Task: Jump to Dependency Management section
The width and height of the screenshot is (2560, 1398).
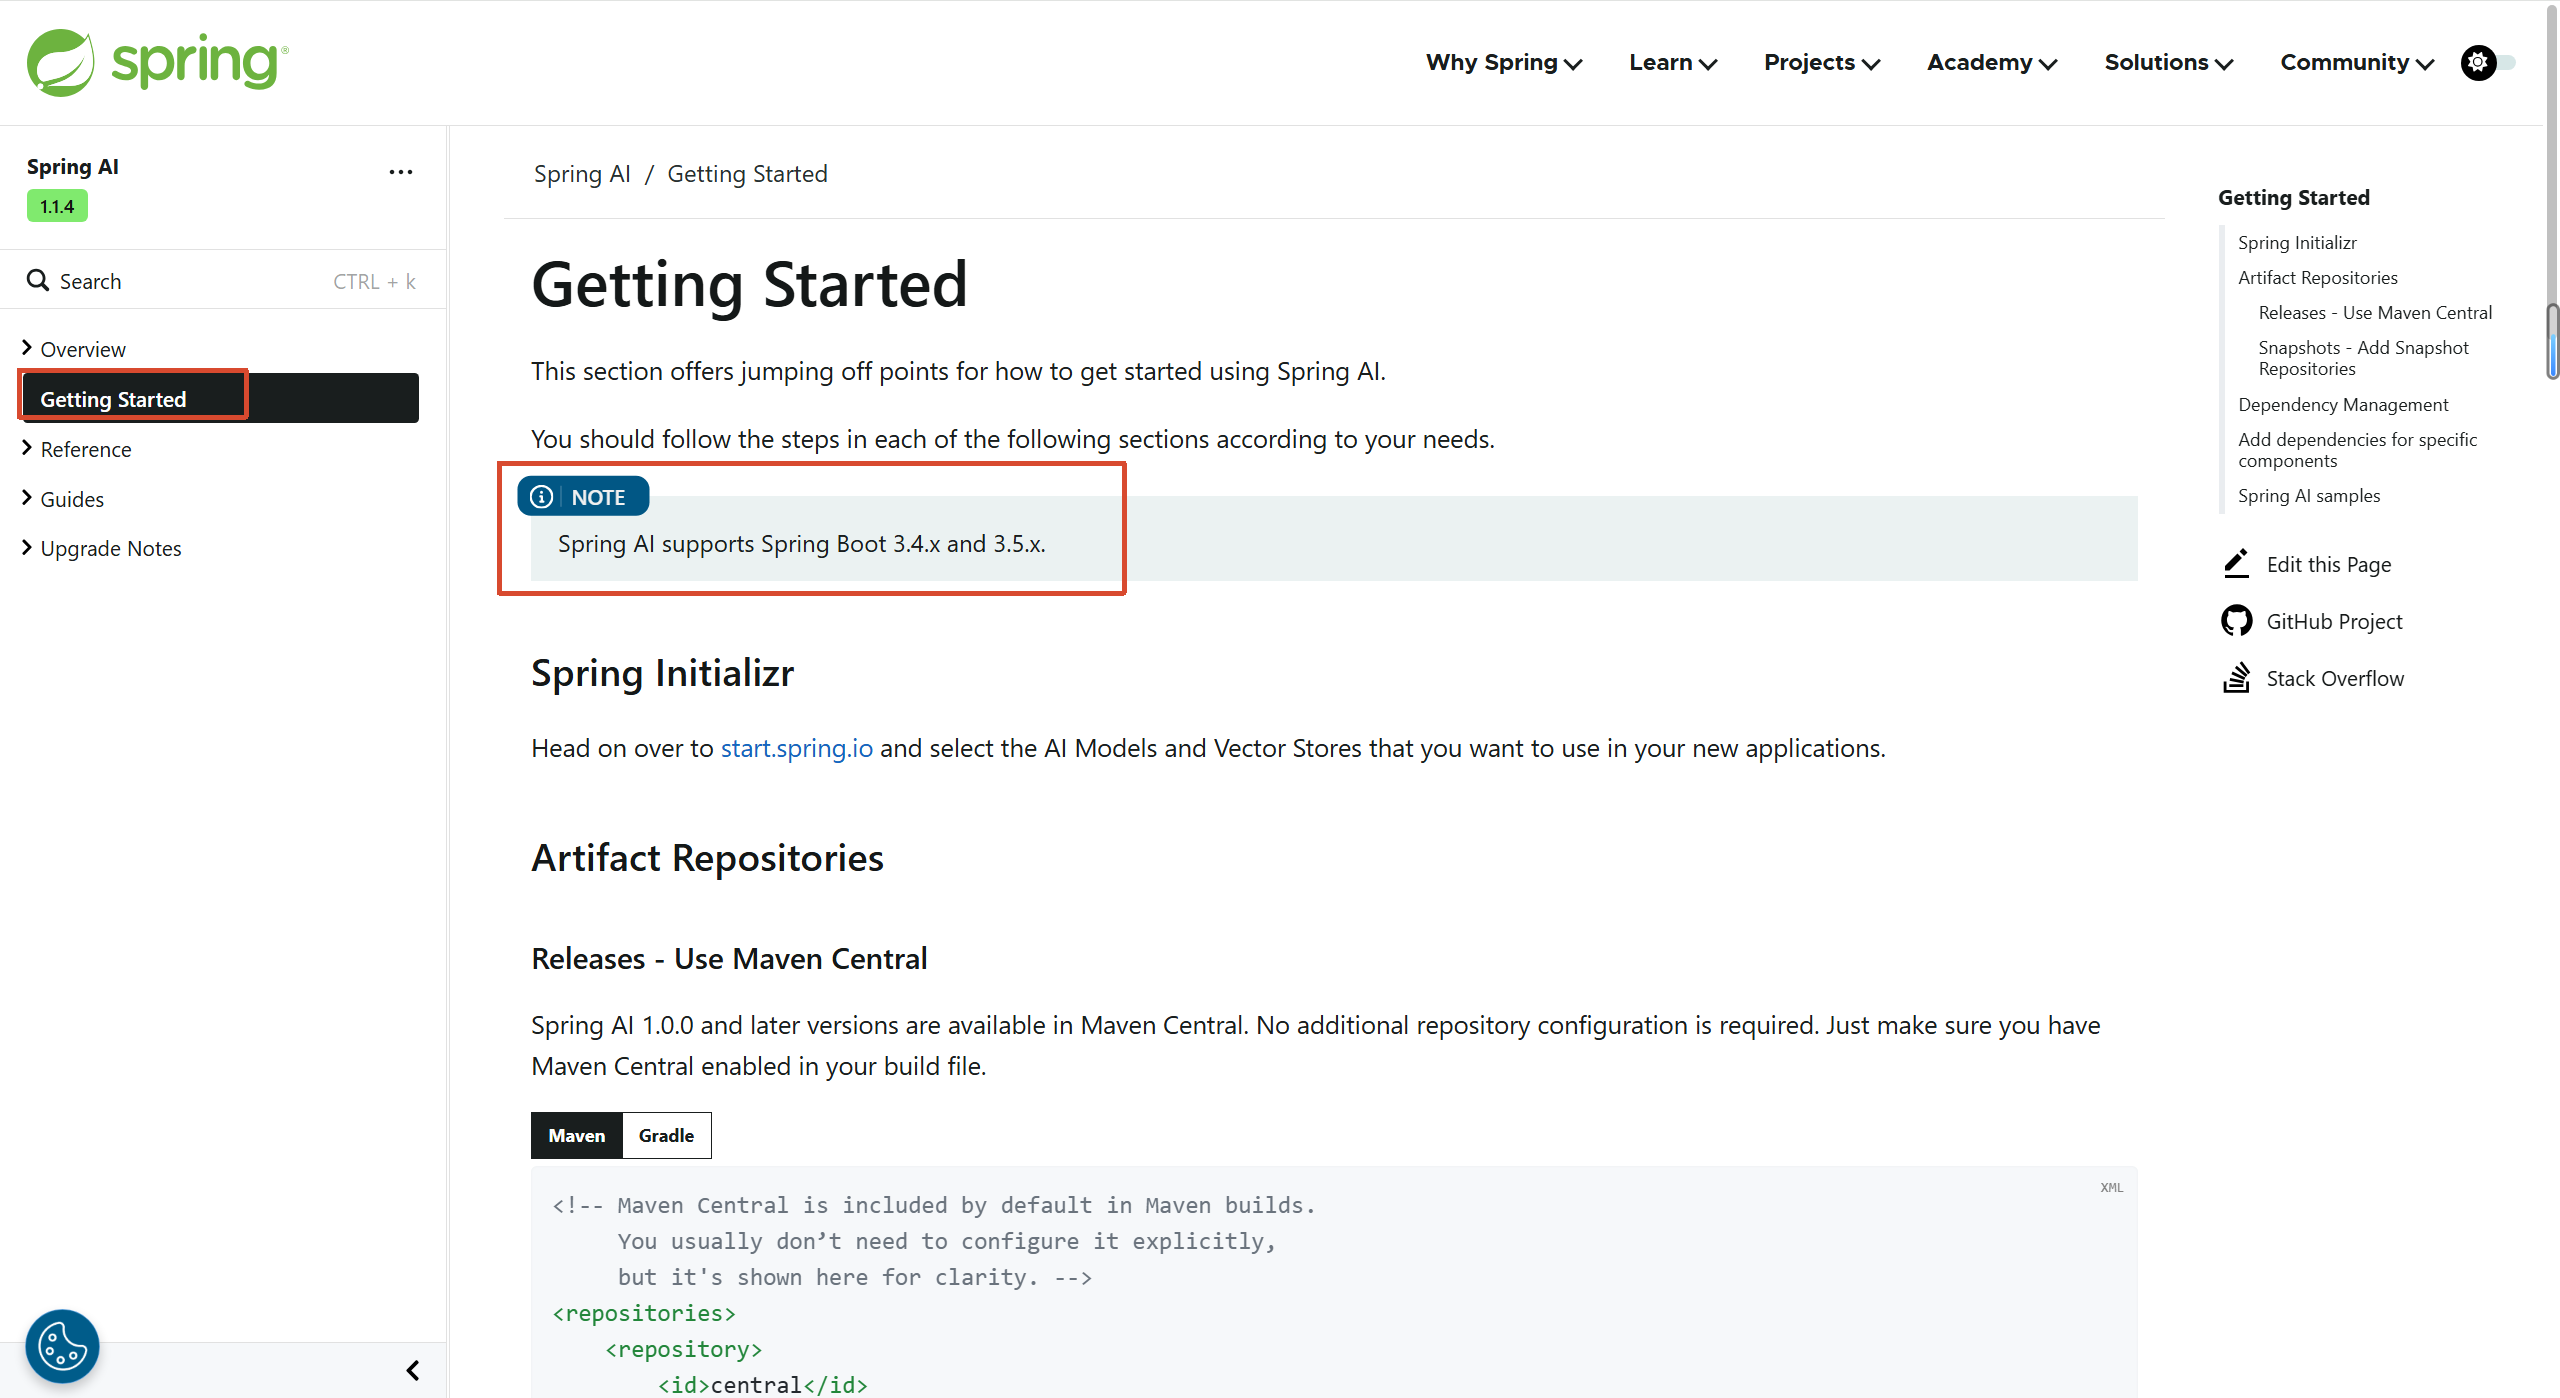Action: pyautogui.click(x=2342, y=404)
